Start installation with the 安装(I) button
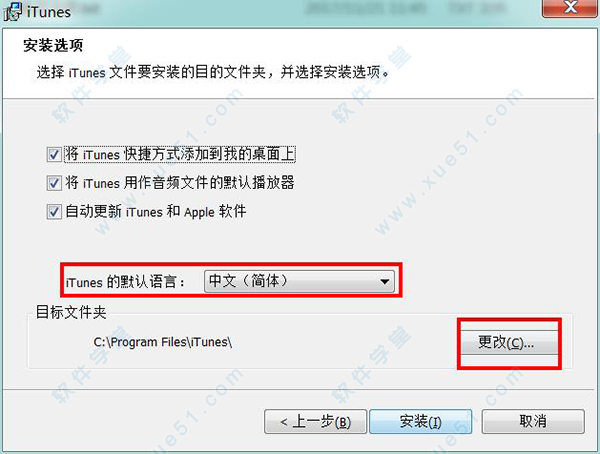 tap(421, 422)
